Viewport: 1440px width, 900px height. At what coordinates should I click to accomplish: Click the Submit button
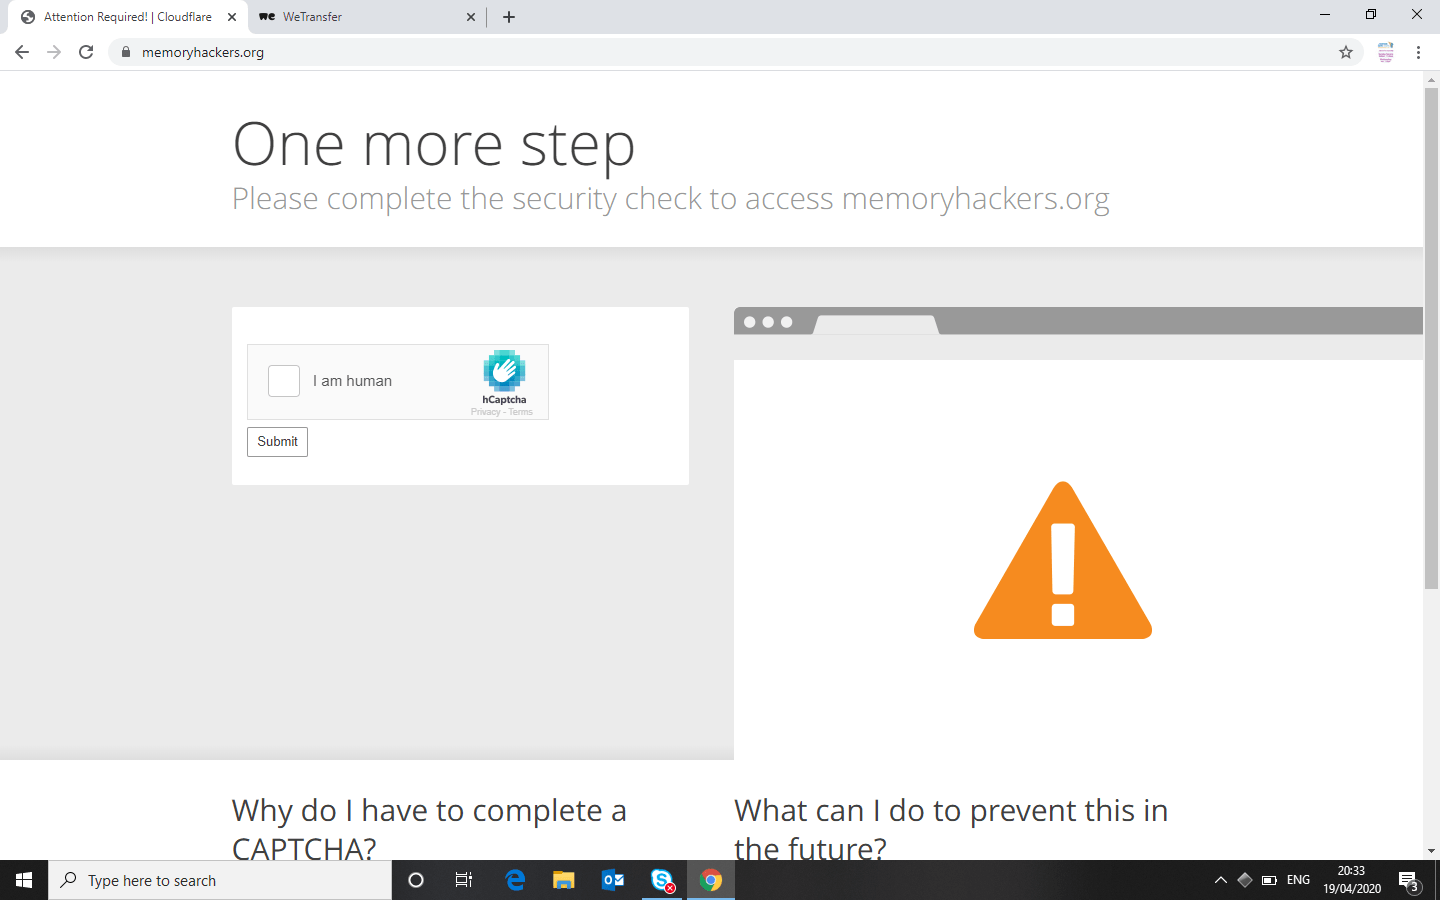(x=277, y=442)
